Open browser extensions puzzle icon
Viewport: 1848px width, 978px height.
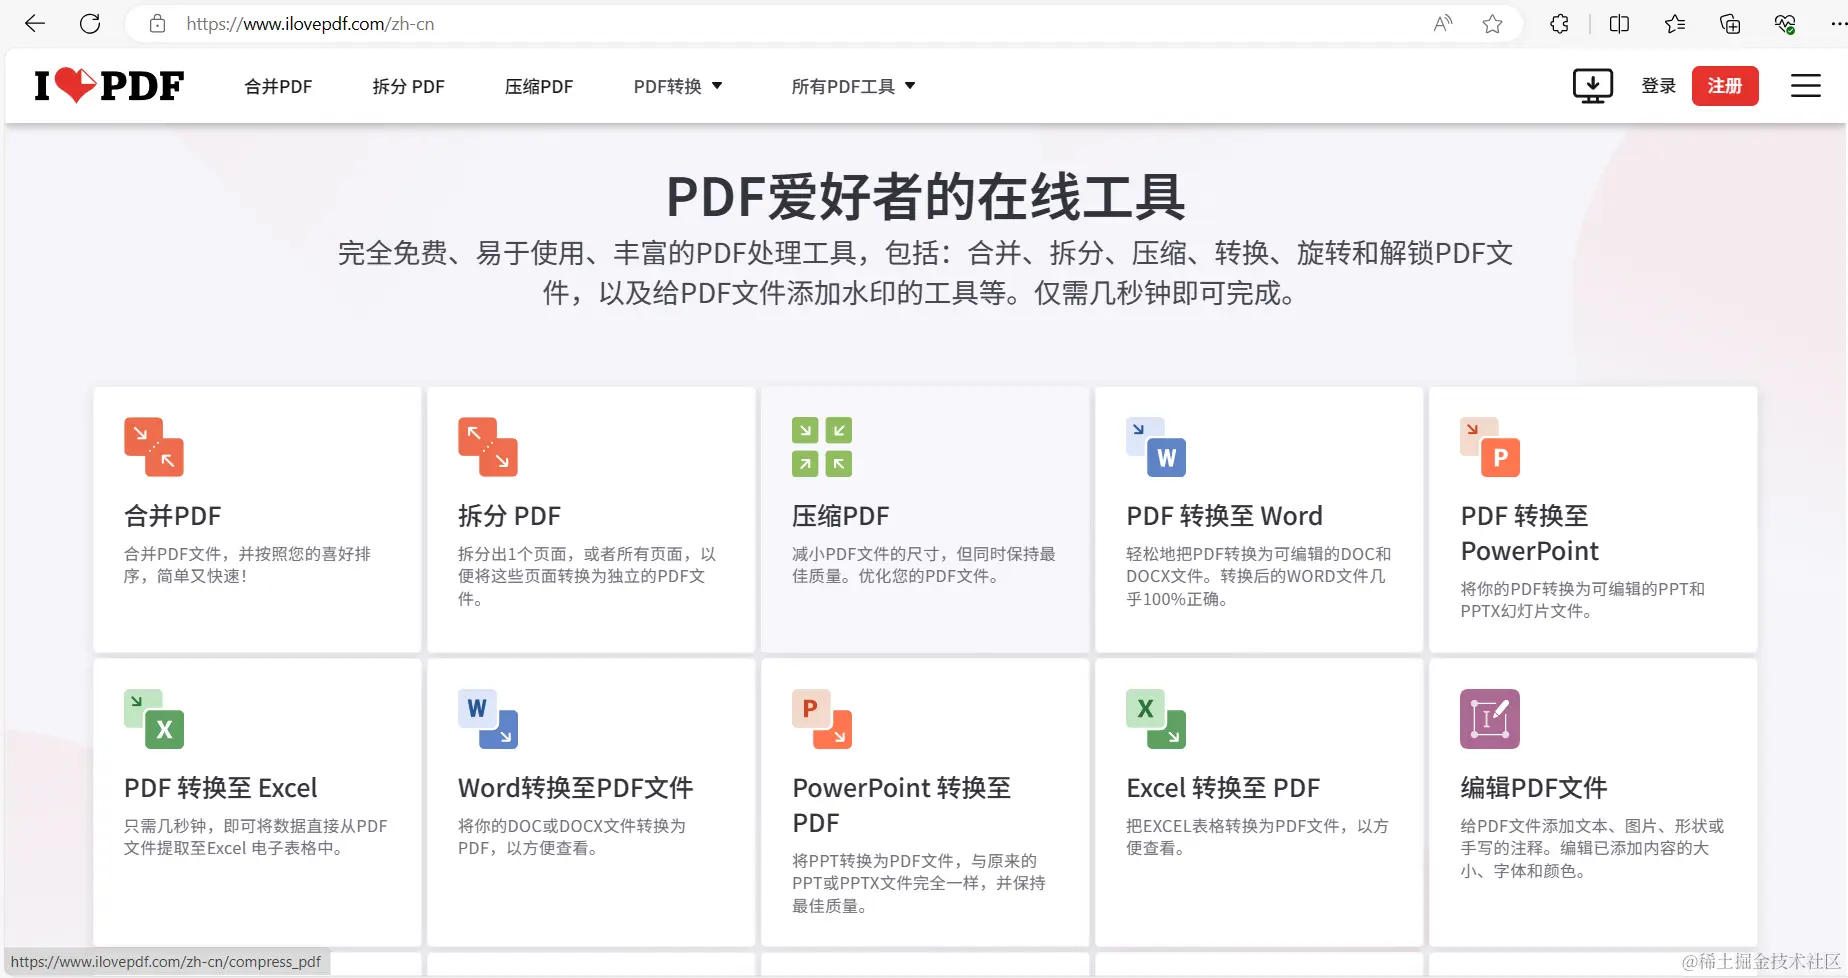1559,23
